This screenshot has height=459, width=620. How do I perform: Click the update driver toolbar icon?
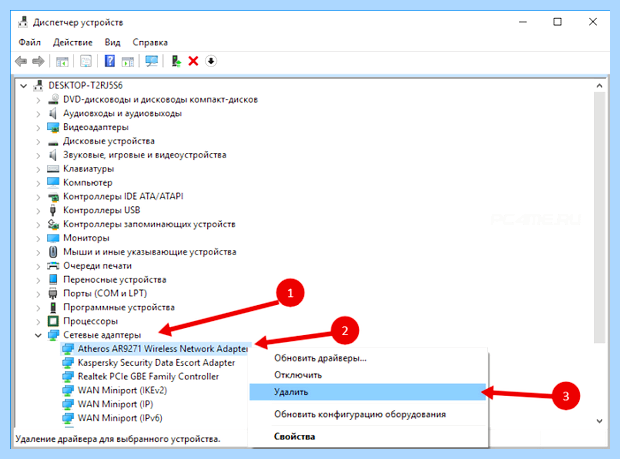click(176, 61)
